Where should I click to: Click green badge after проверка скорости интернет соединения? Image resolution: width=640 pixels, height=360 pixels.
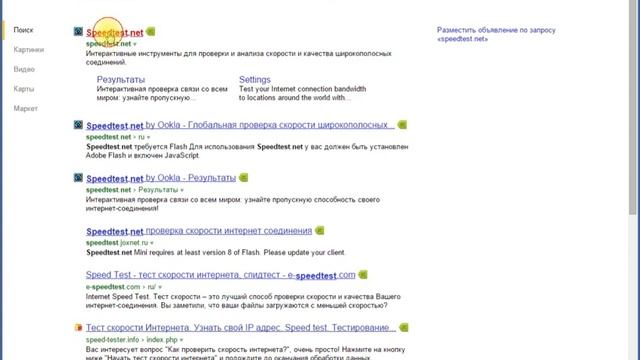point(320,231)
